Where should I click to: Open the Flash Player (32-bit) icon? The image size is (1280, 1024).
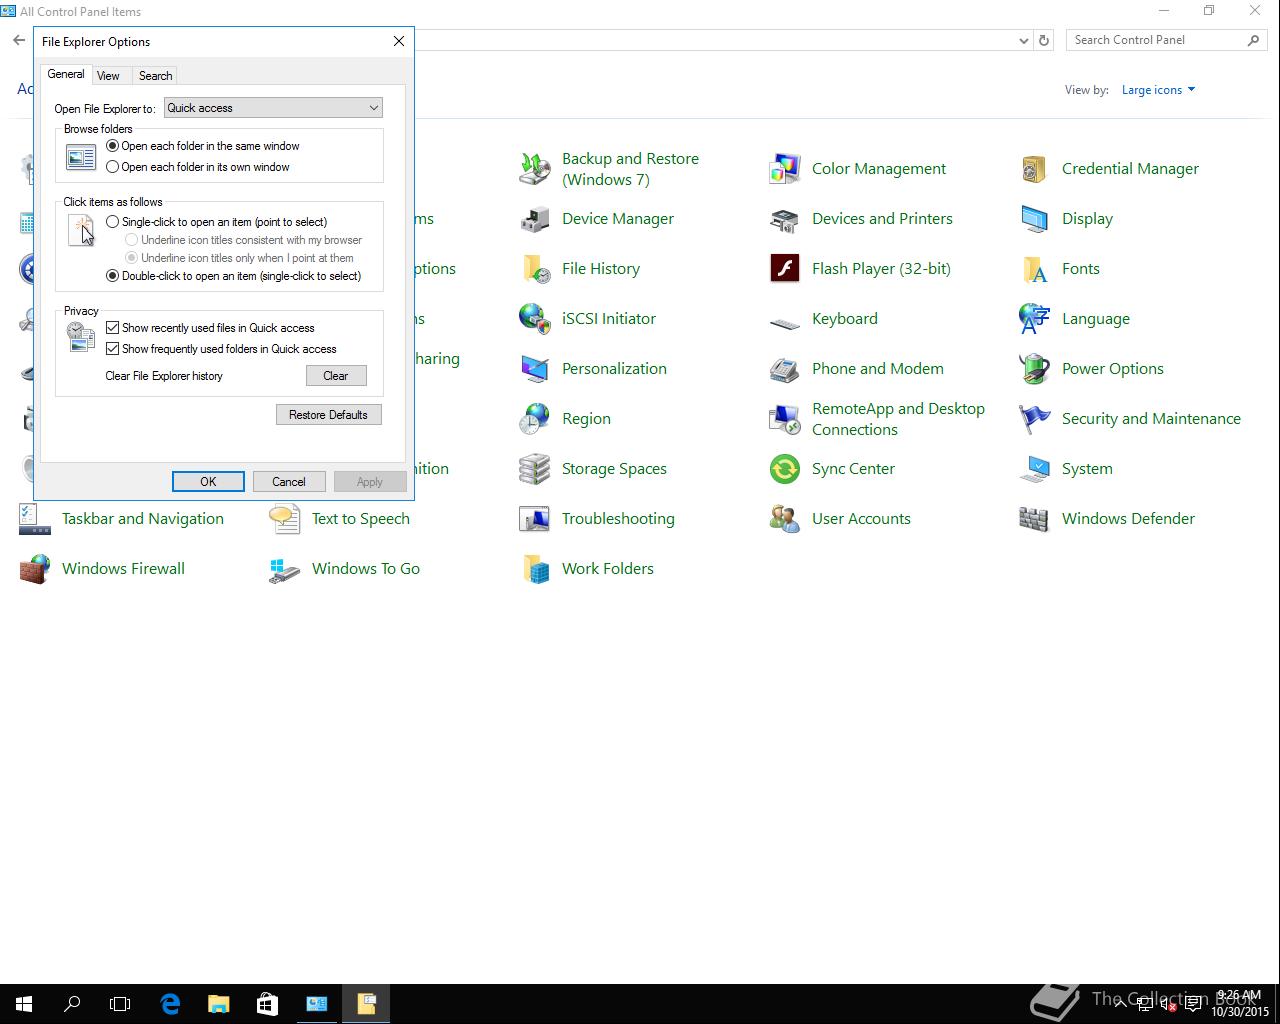click(x=785, y=269)
